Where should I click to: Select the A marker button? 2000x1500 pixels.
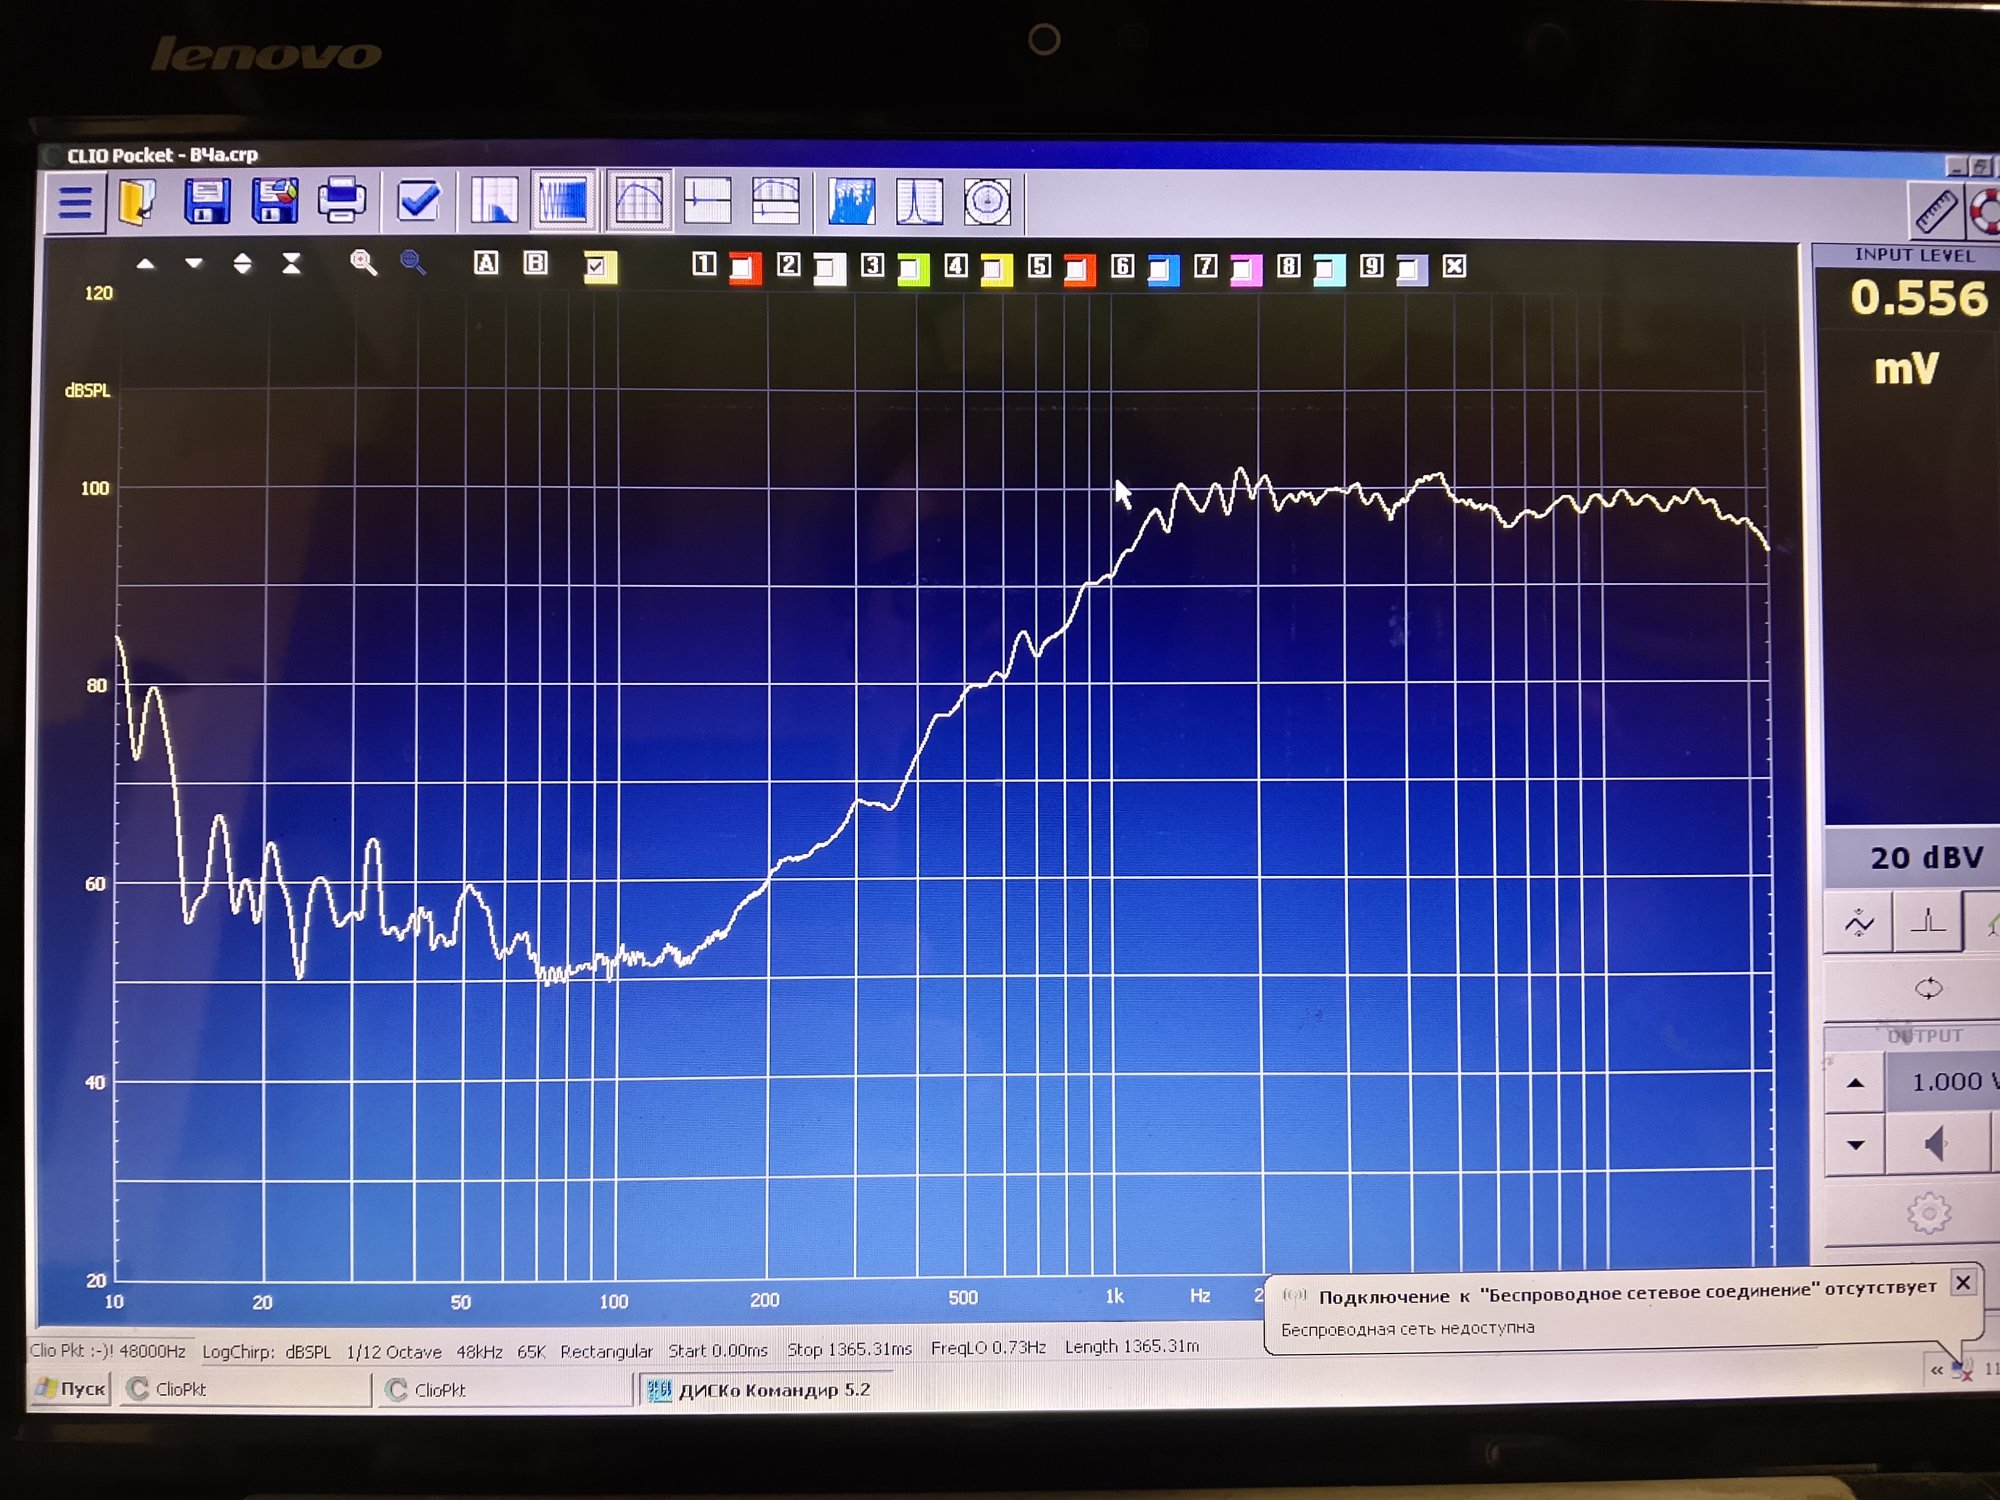point(486,263)
